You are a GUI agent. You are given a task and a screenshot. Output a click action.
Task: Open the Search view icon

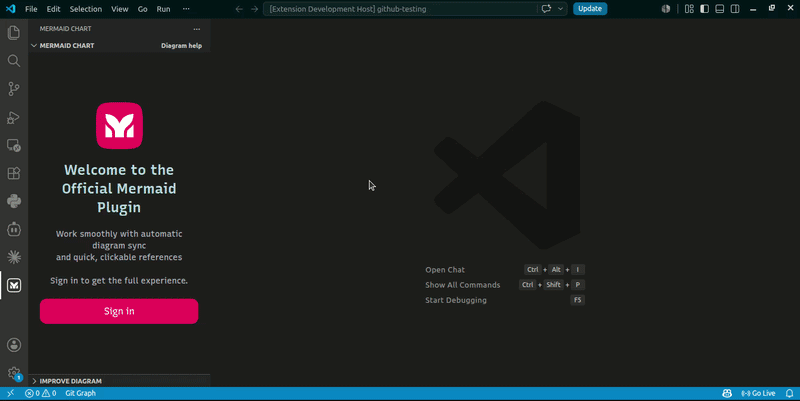pos(14,61)
